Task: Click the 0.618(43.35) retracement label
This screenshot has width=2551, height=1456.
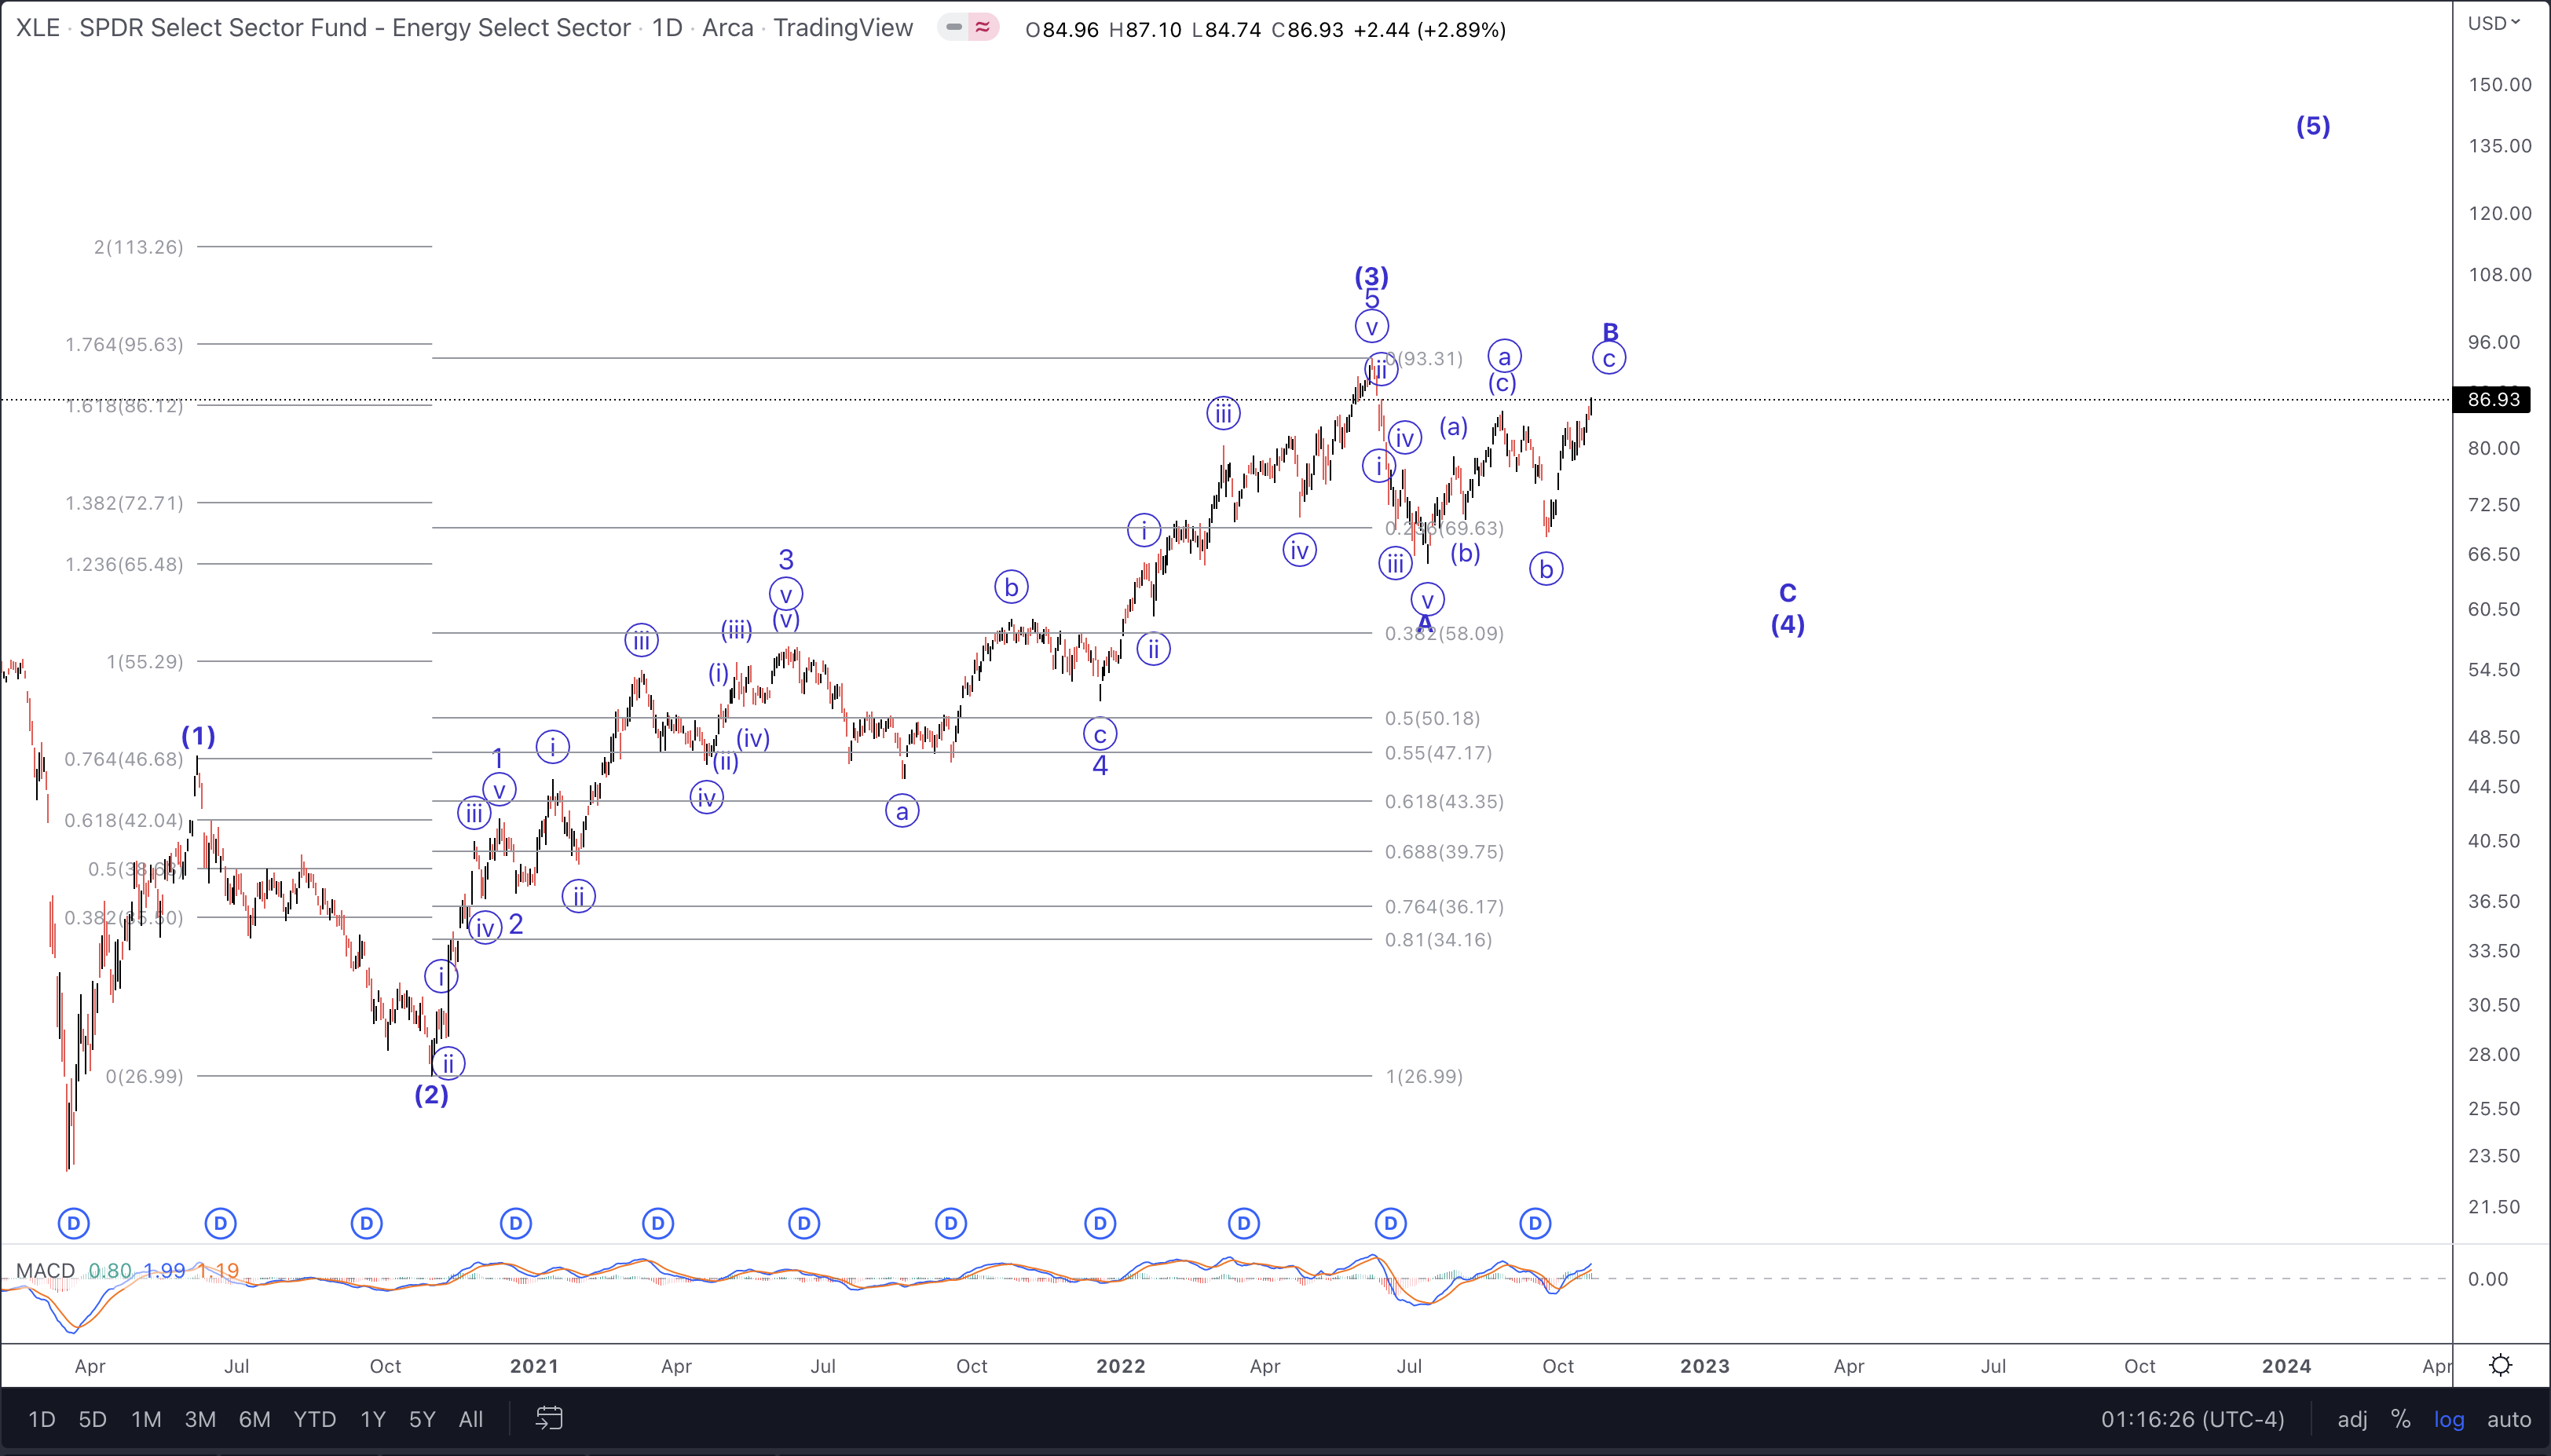Action: click(x=1444, y=801)
